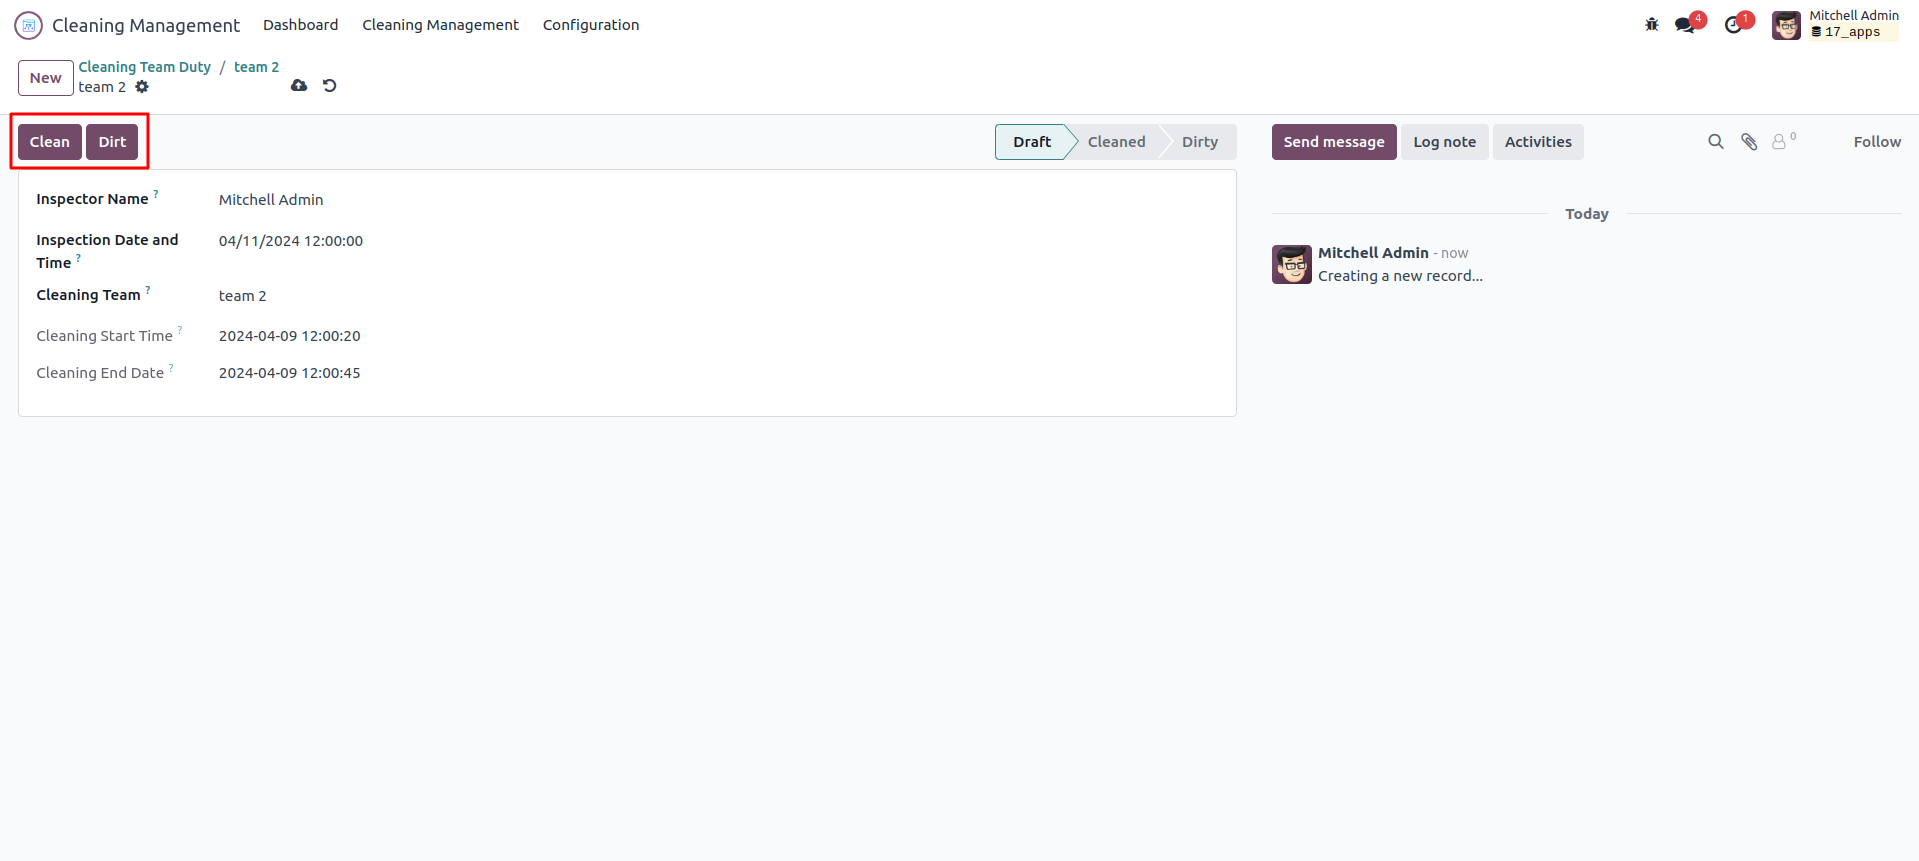Go to Cleaning Team Duty breadcrumb
This screenshot has width=1919, height=861.
(145, 67)
